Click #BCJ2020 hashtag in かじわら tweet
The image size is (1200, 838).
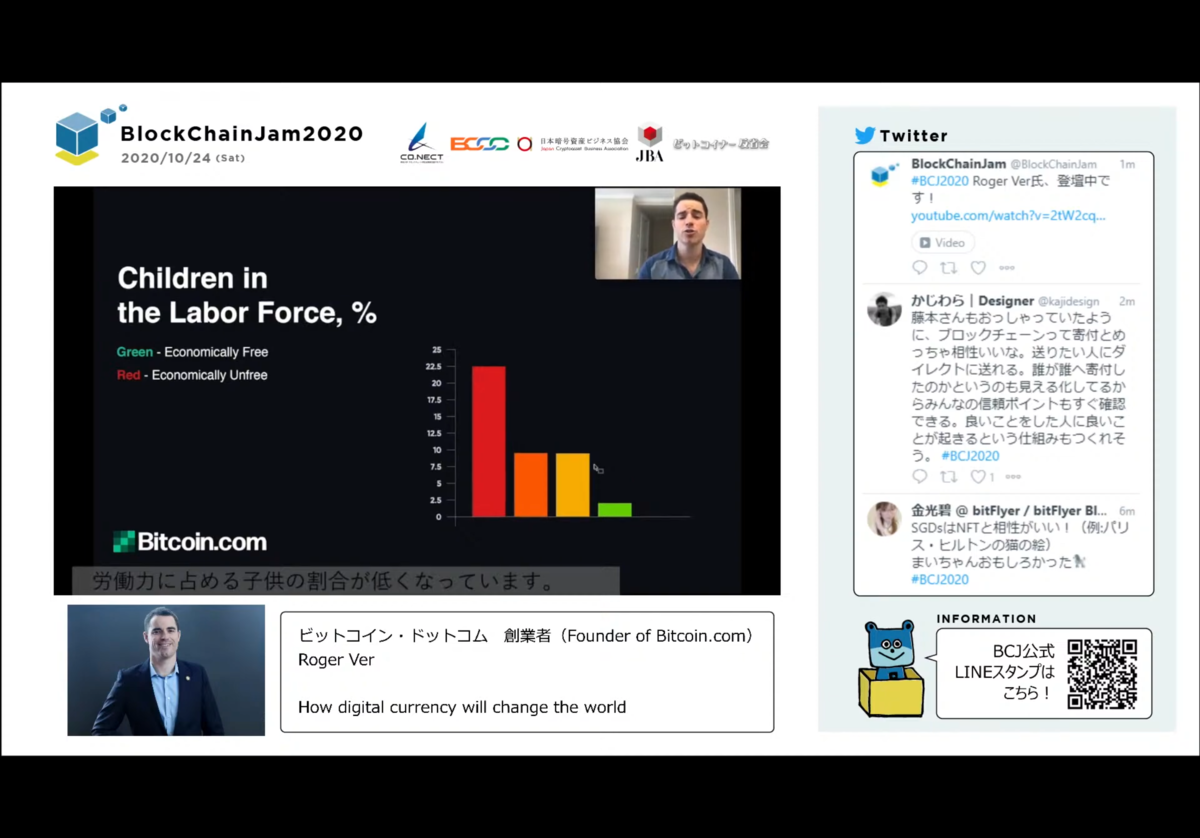[x=970, y=455]
